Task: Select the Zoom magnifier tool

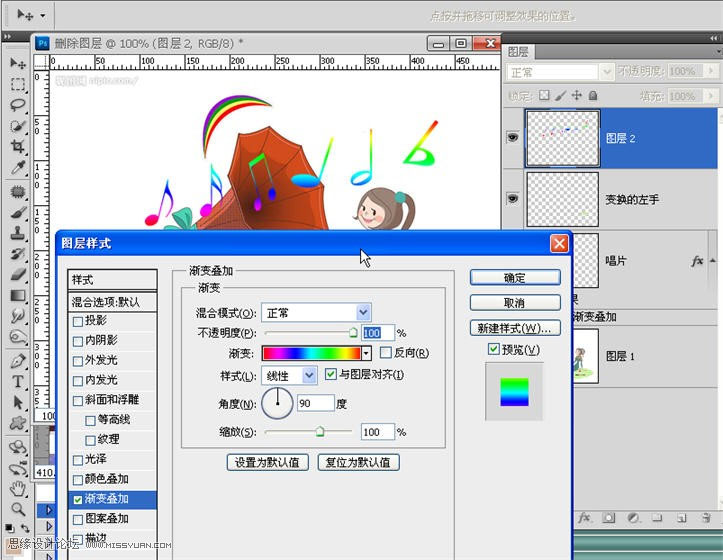Action: click(18, 509)
